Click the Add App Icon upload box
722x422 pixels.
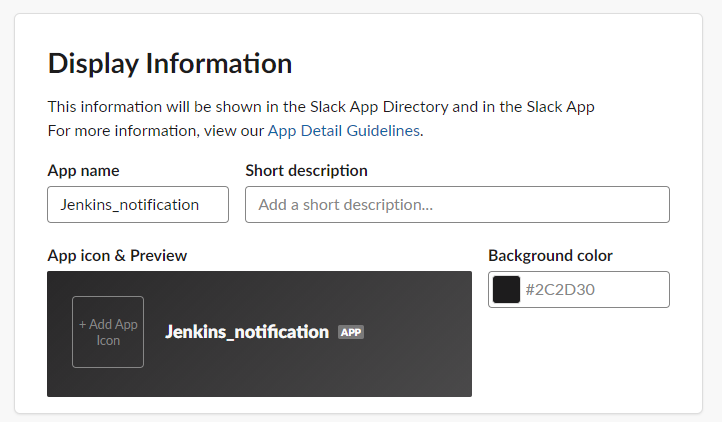[x=108, y=332]
